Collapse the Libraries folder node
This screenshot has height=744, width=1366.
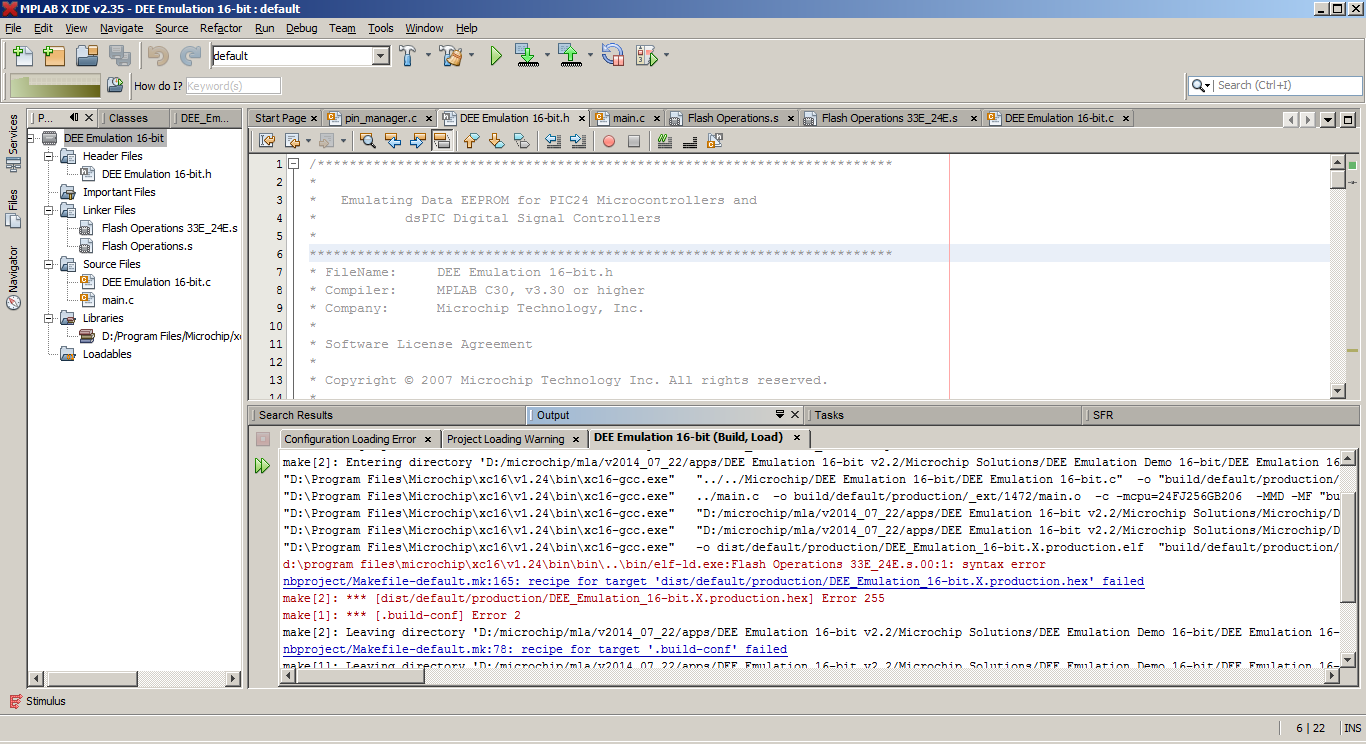click(49, 318)
